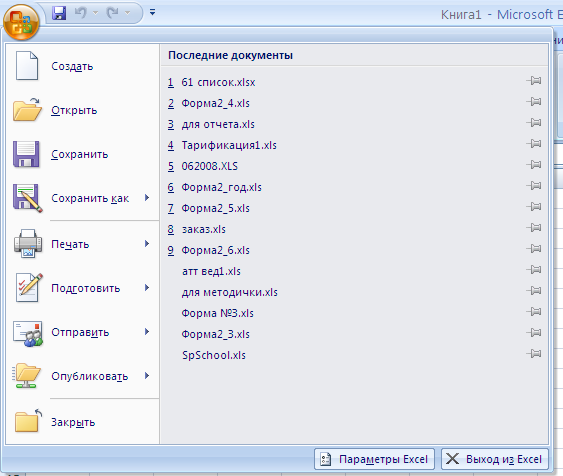Click the open folder icon for Открыть
Image resolution: width=563 pixels, height=476 pixels.
click(27, 109)
